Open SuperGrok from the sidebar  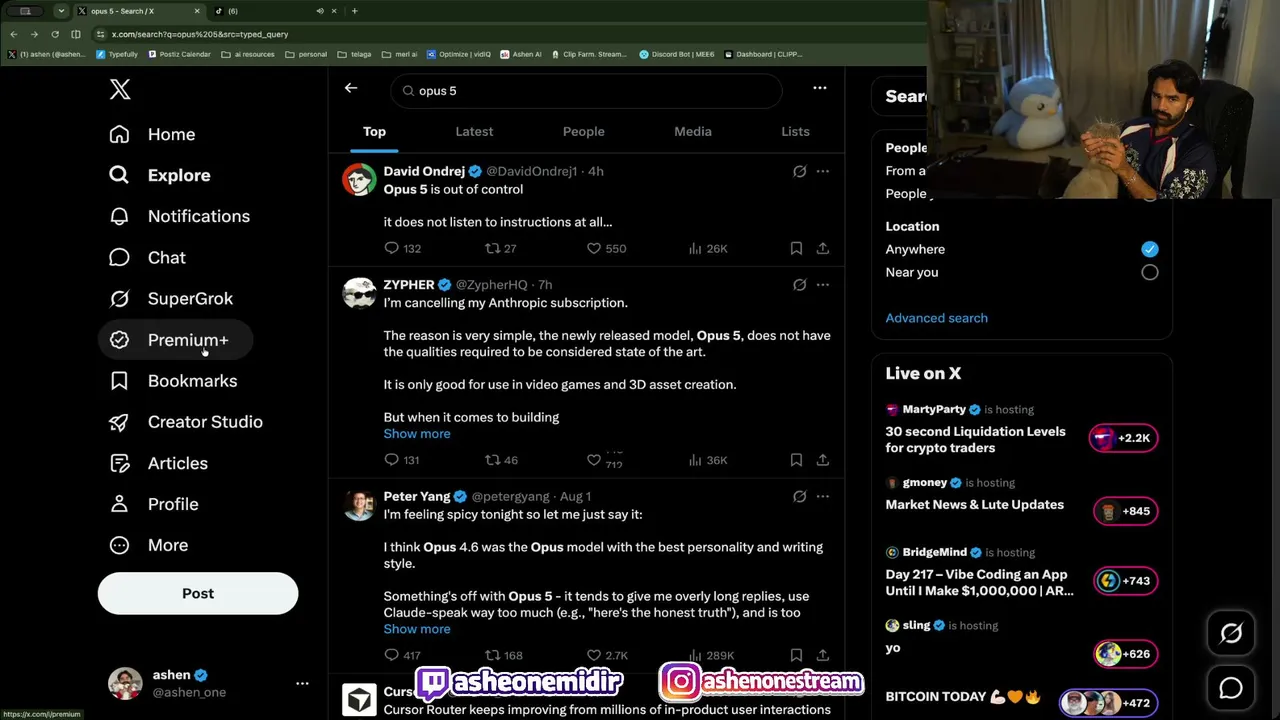click(171, 298)
